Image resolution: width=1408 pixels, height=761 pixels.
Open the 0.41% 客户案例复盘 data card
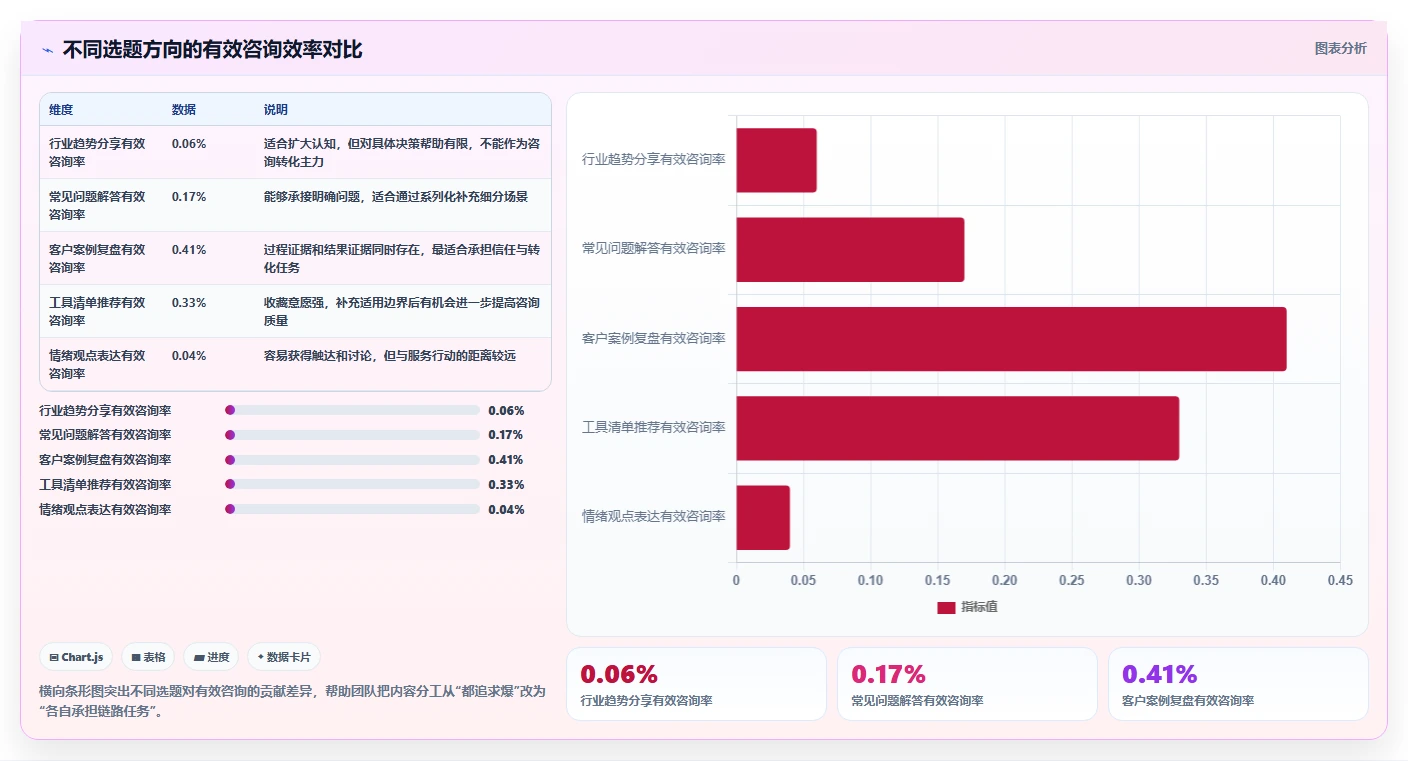click(x=1238, y=684)
